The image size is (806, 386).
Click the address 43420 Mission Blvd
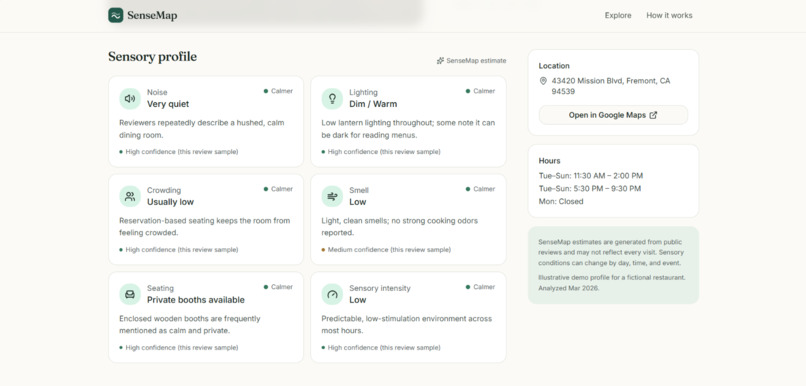611,86
